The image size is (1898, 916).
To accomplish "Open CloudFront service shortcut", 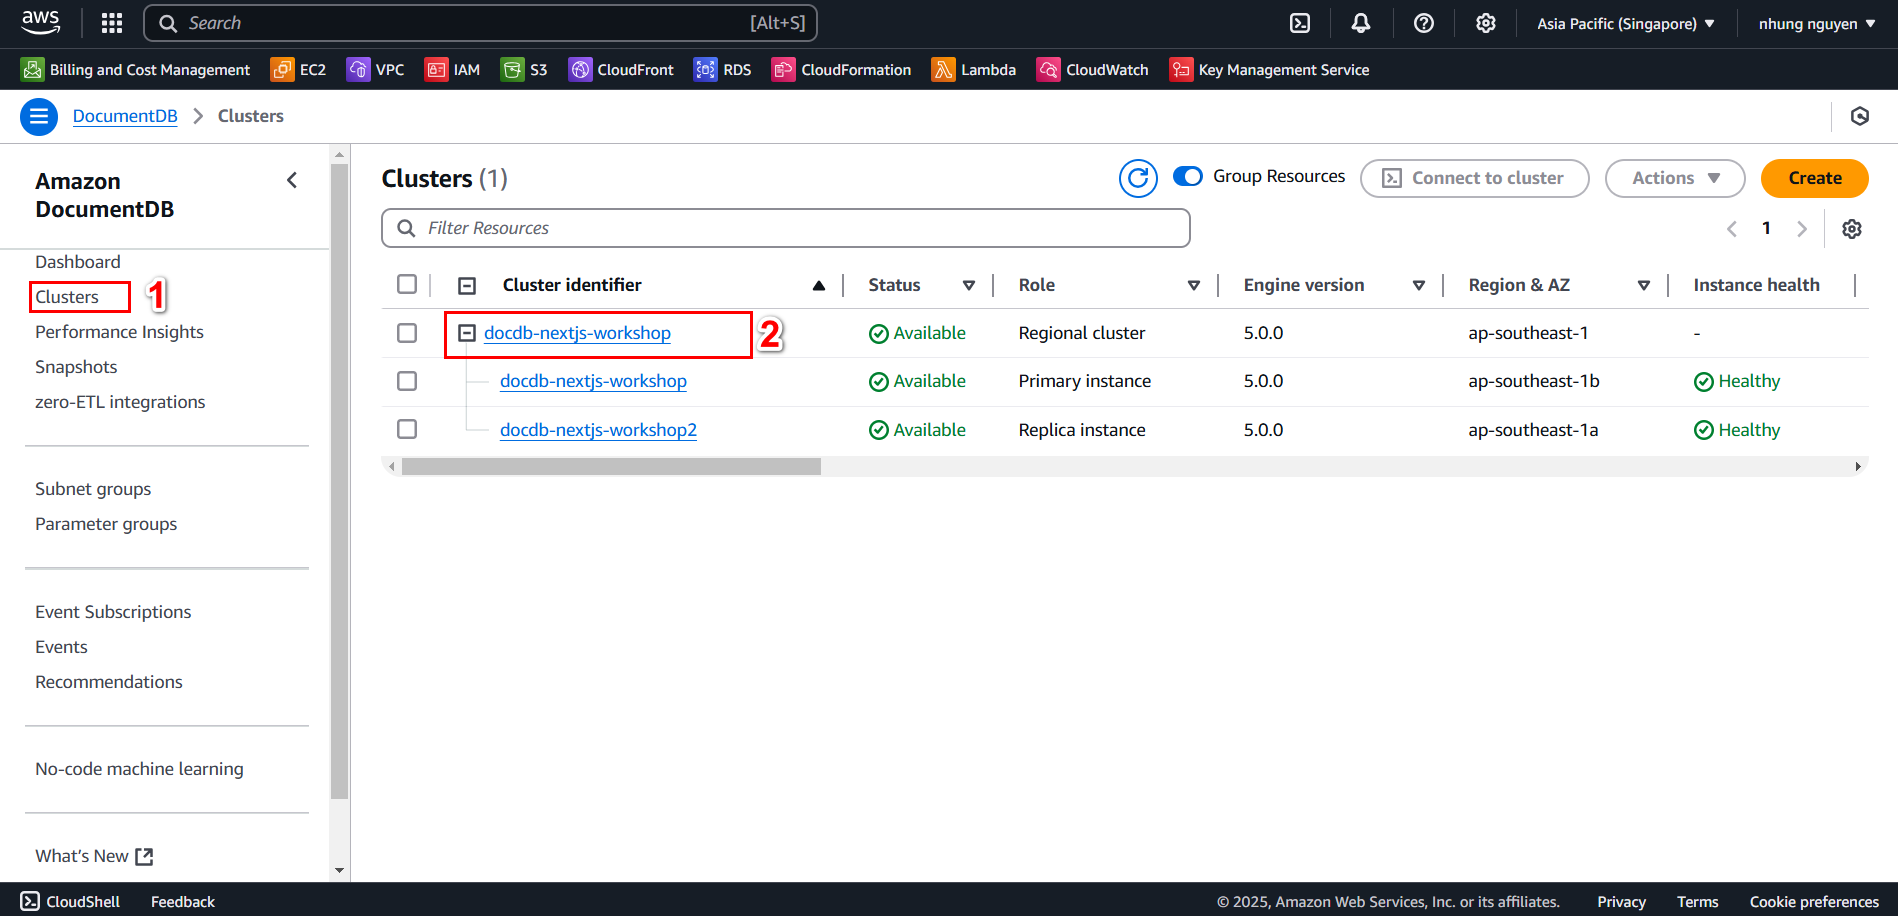I will point(621,69).
